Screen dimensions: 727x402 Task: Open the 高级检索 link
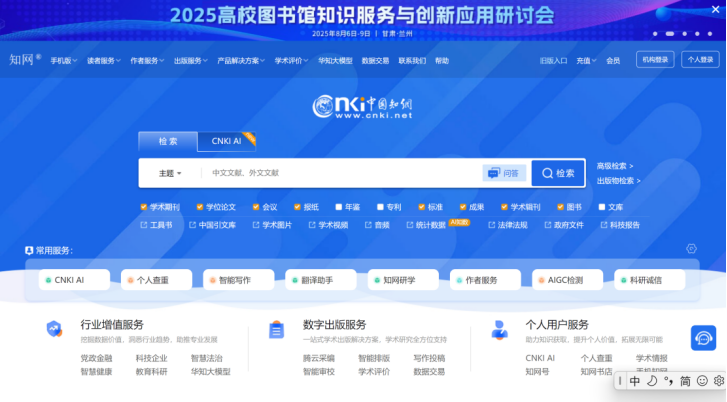615,166
